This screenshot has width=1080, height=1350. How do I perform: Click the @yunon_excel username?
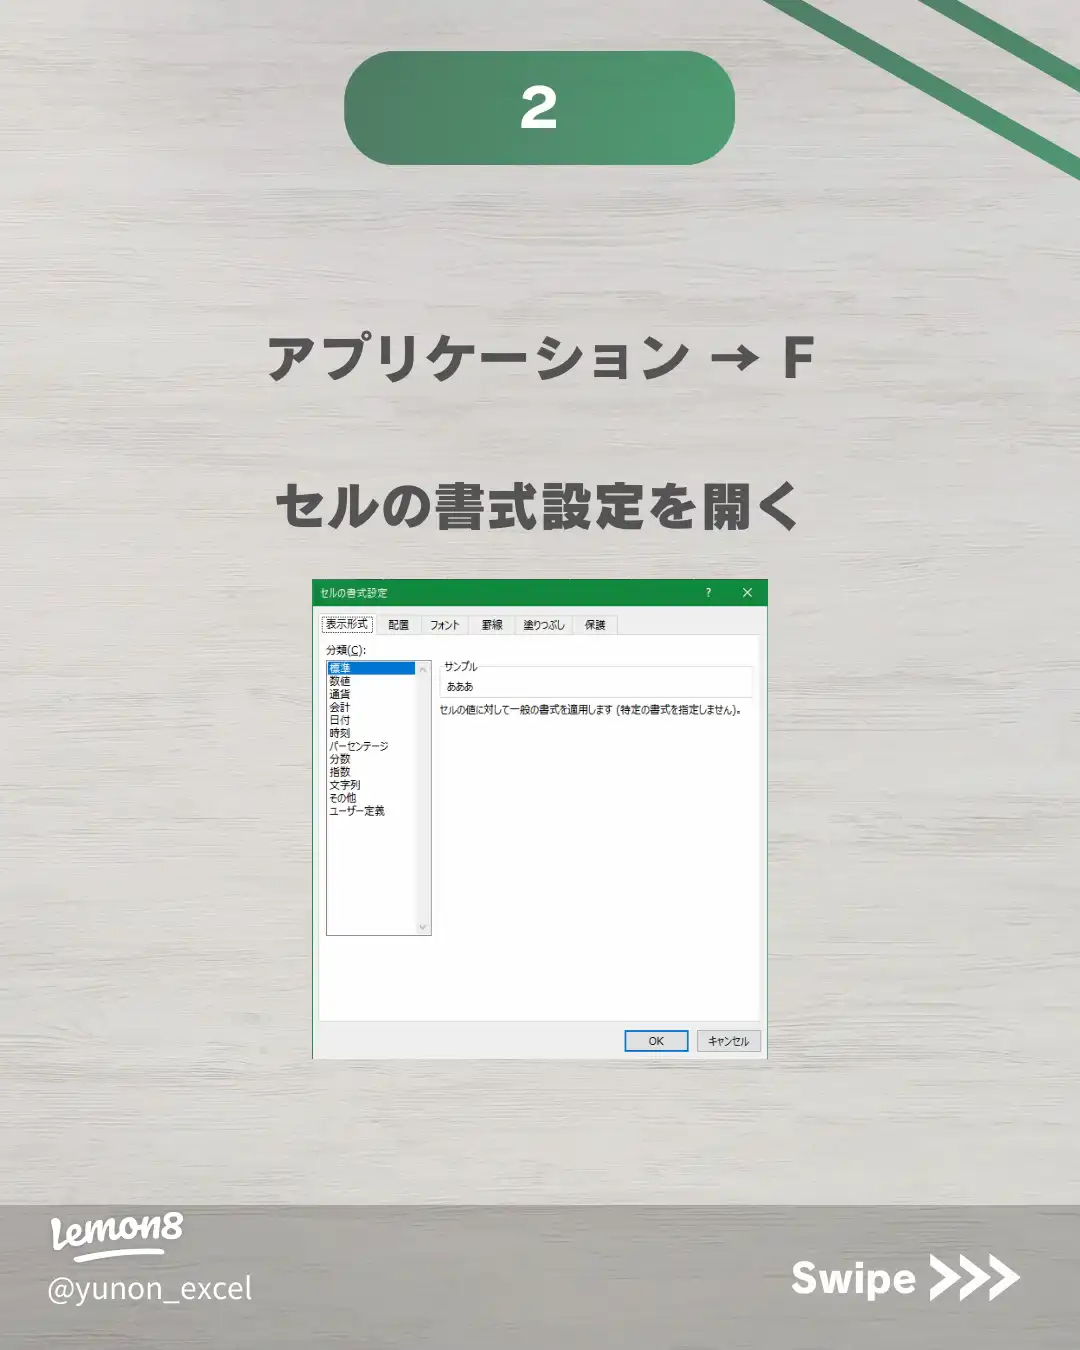point(150,1289)
